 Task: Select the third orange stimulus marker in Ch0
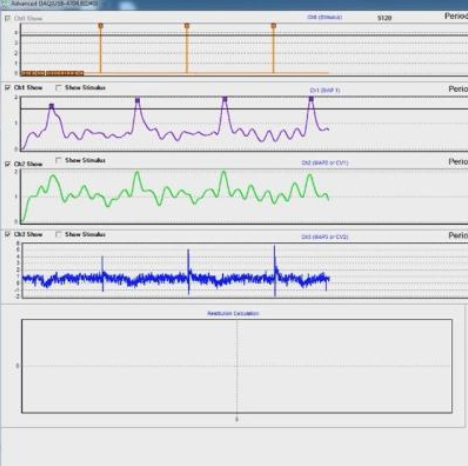point(273,26)
